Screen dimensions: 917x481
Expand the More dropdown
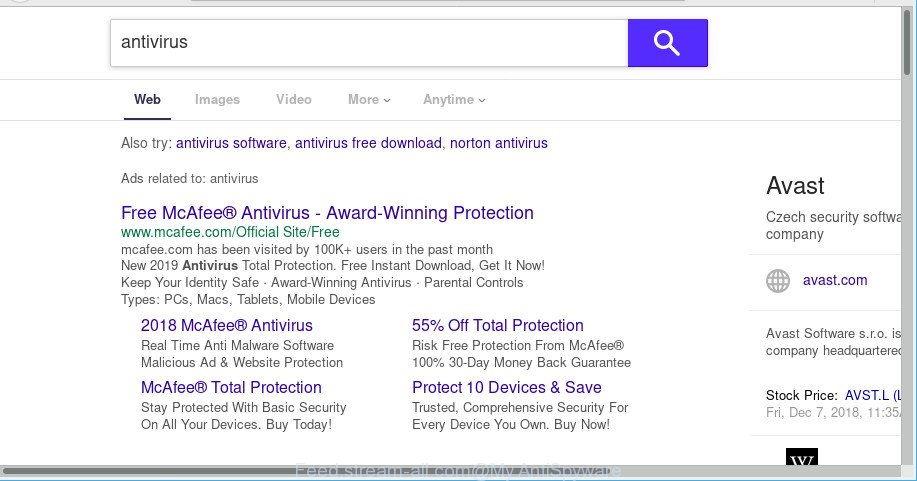(x=369, y=99)
